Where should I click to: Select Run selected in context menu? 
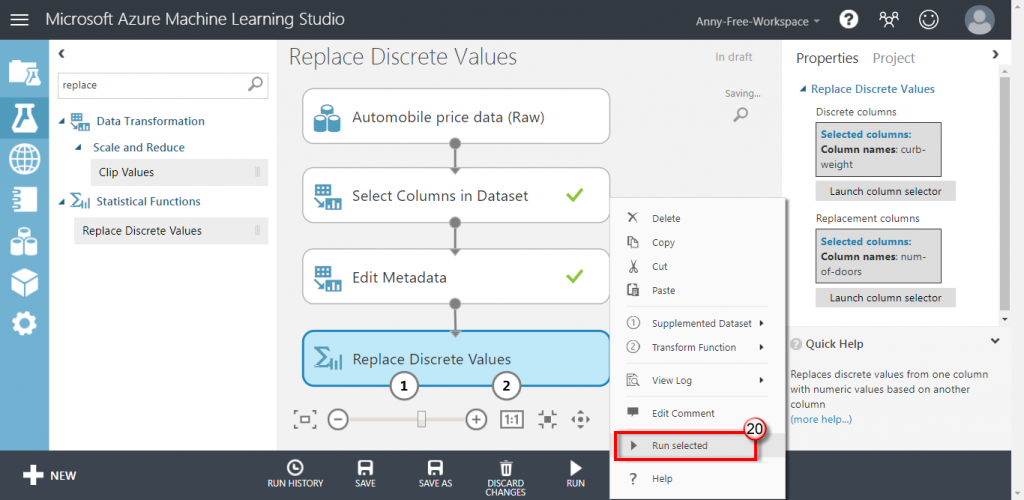click(x=680, y=445)
